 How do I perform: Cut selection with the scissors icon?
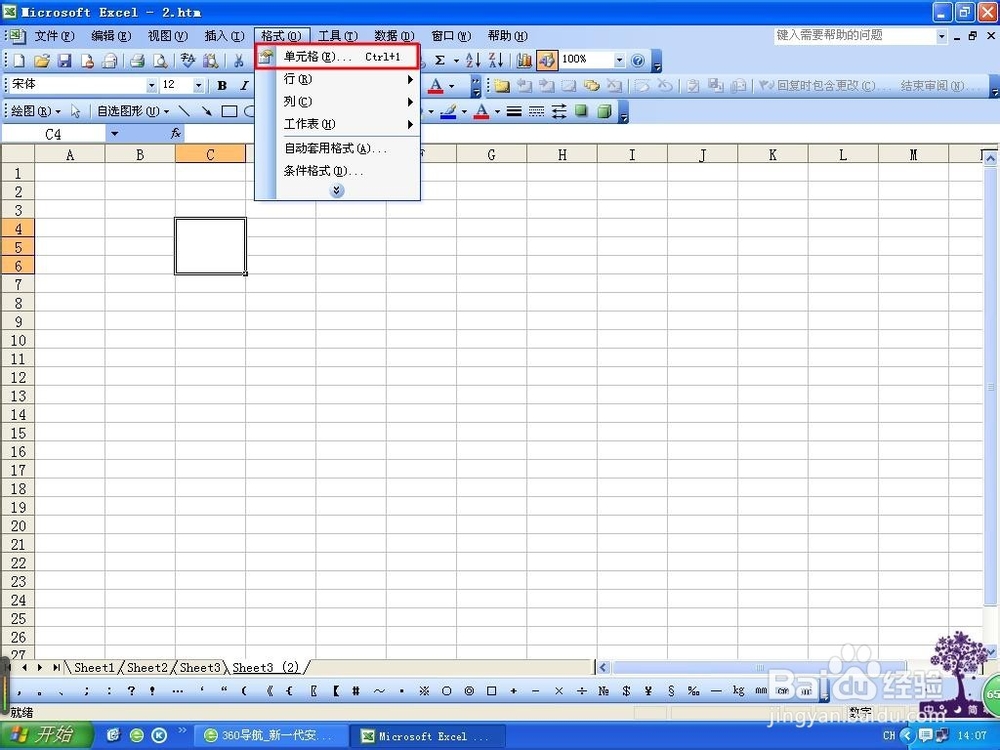point(239,61)
